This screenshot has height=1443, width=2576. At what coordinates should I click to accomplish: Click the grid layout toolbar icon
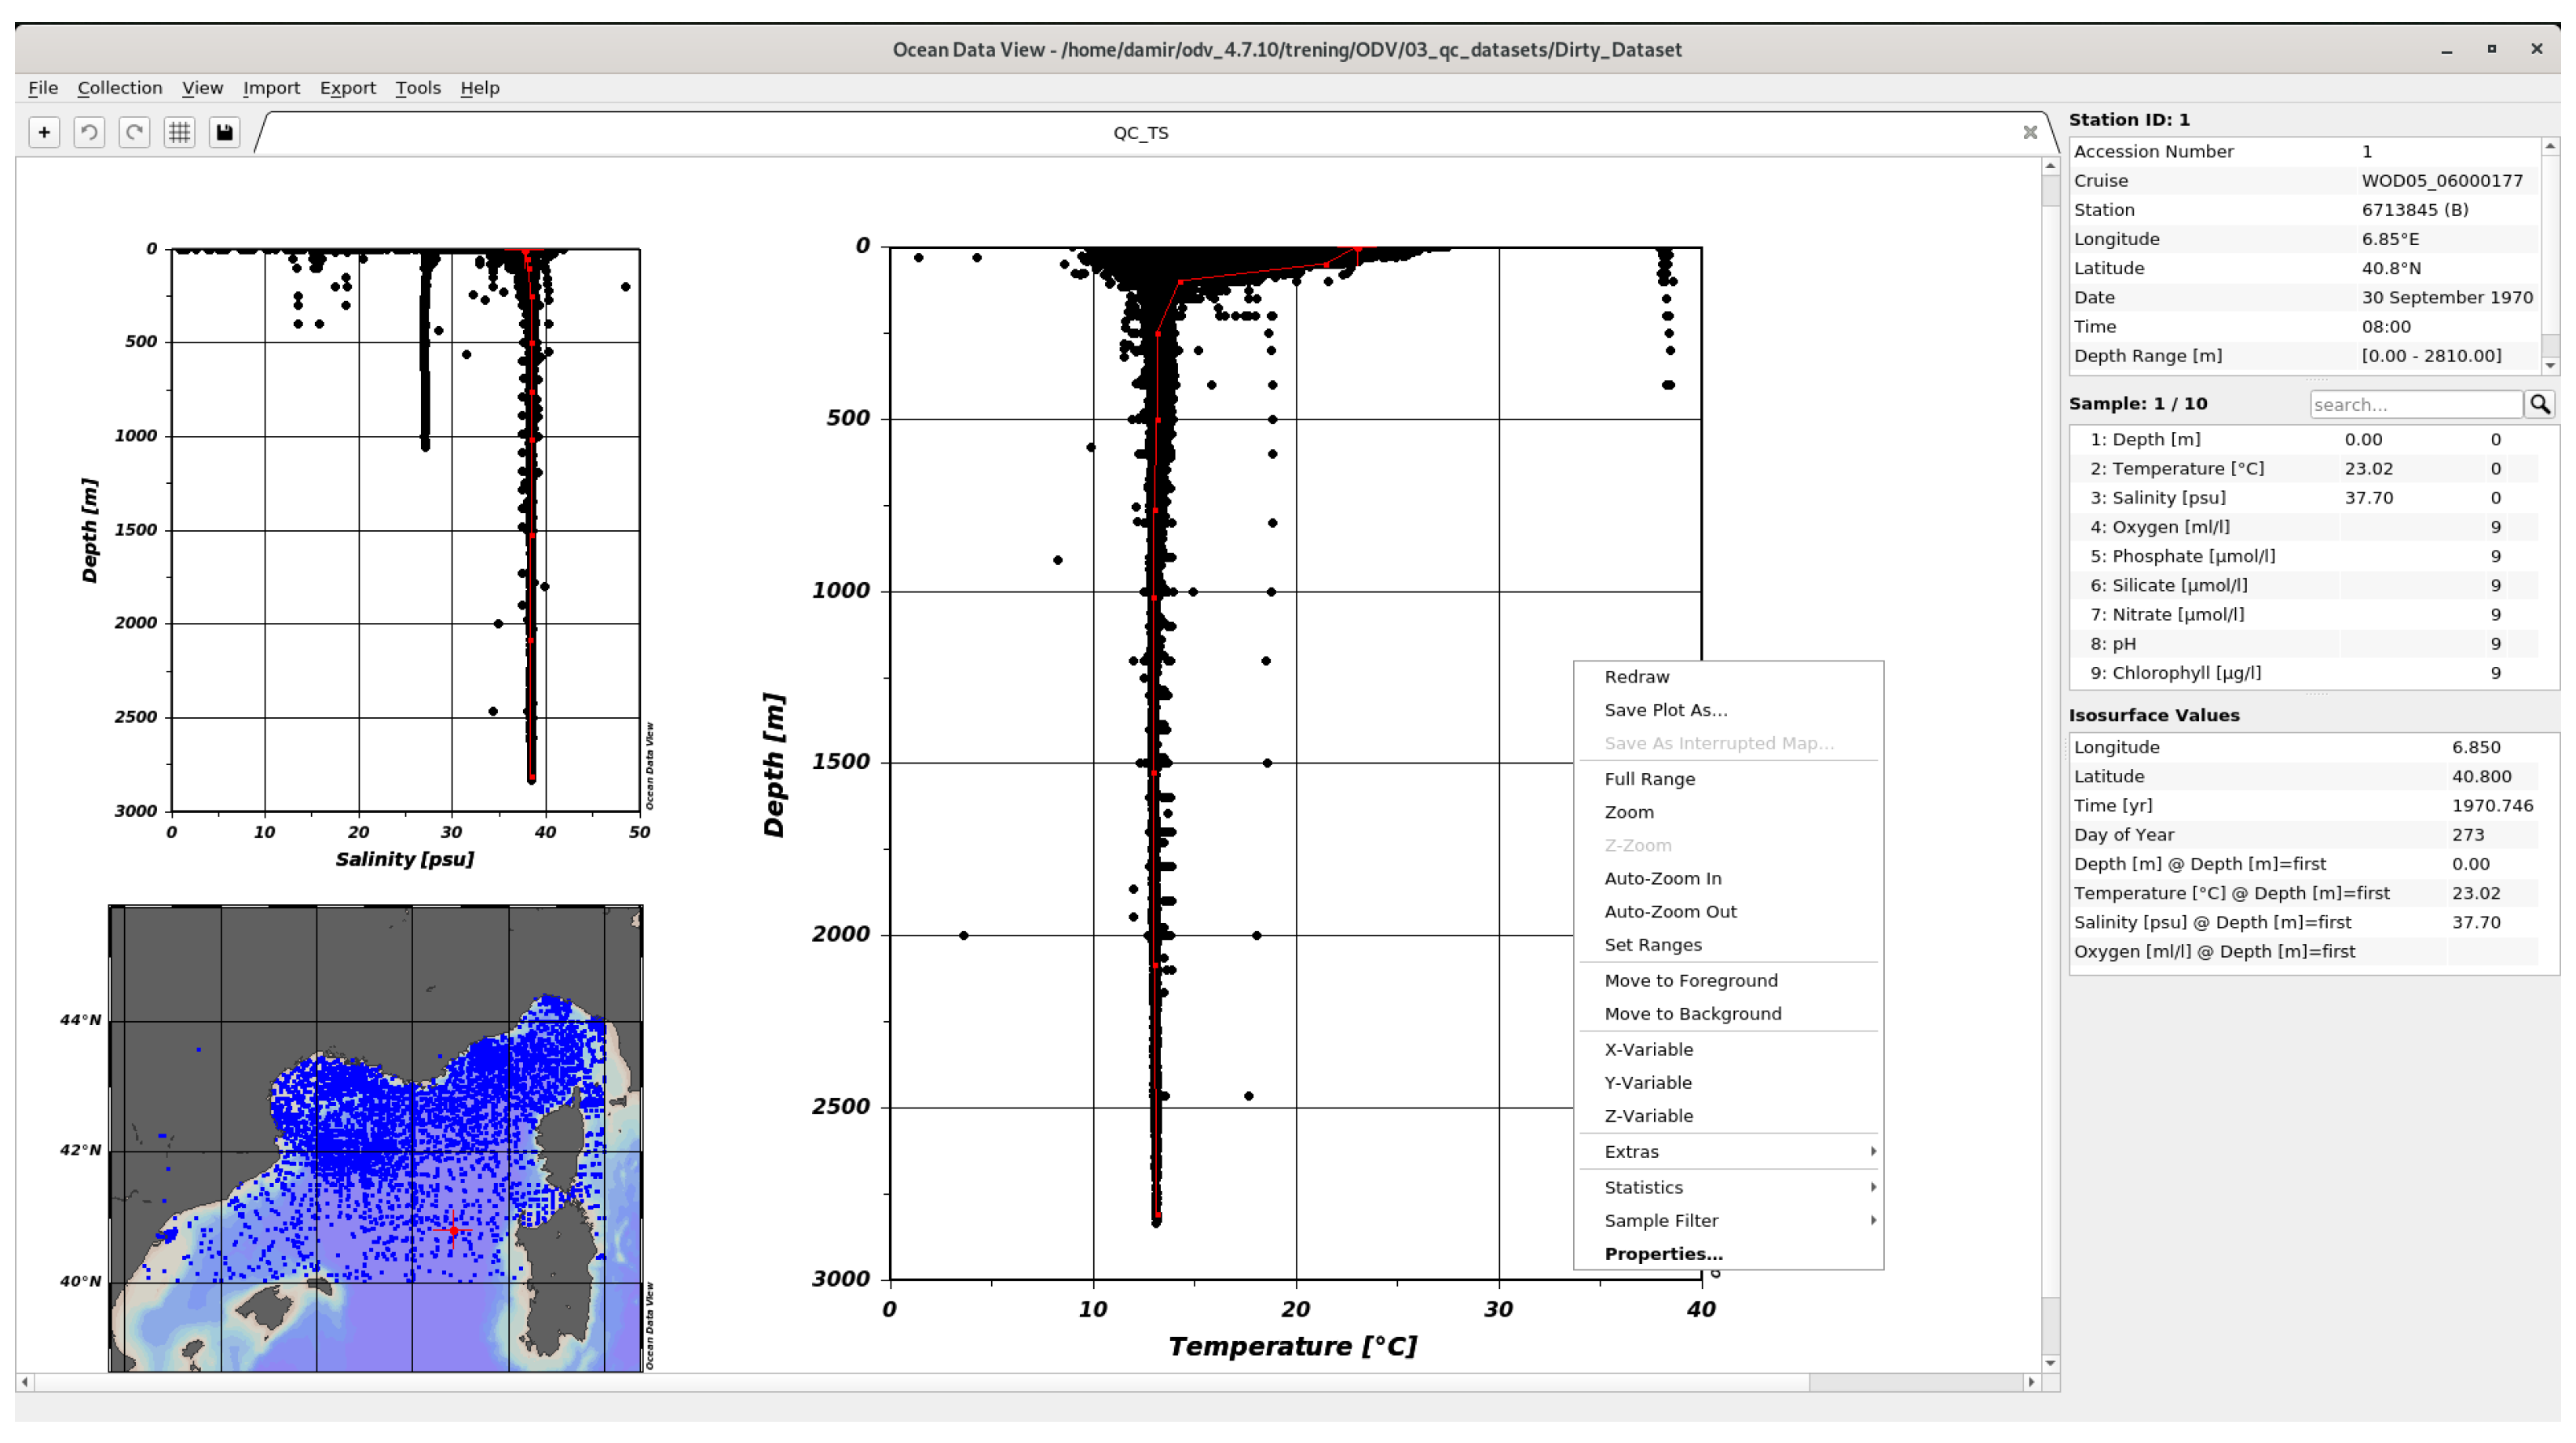pyautogui.click(x=179, y=132)
